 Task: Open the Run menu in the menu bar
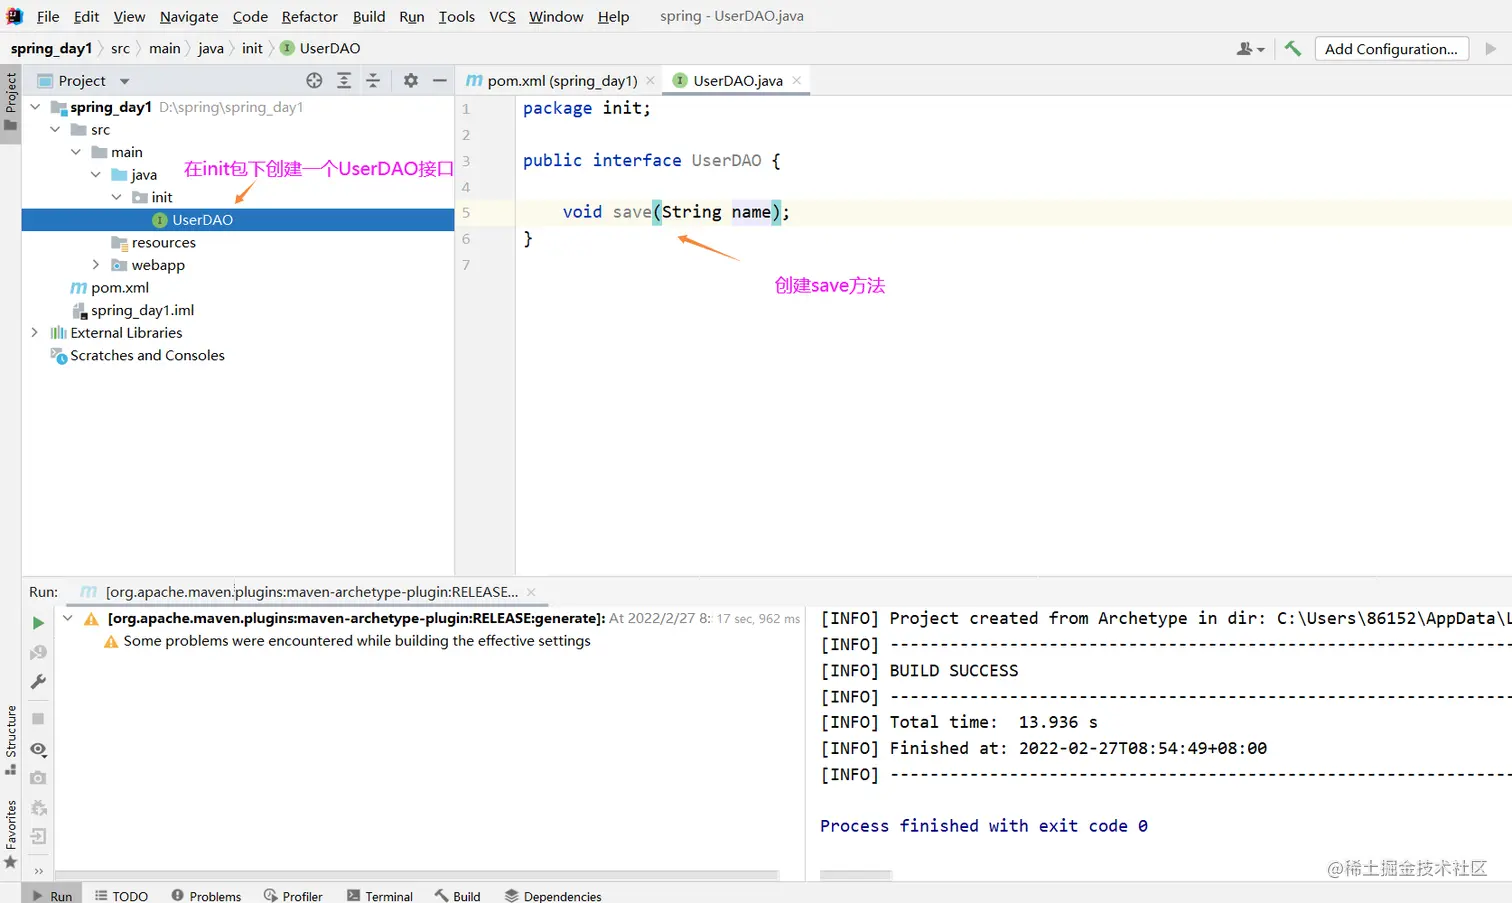click(412, 16)
